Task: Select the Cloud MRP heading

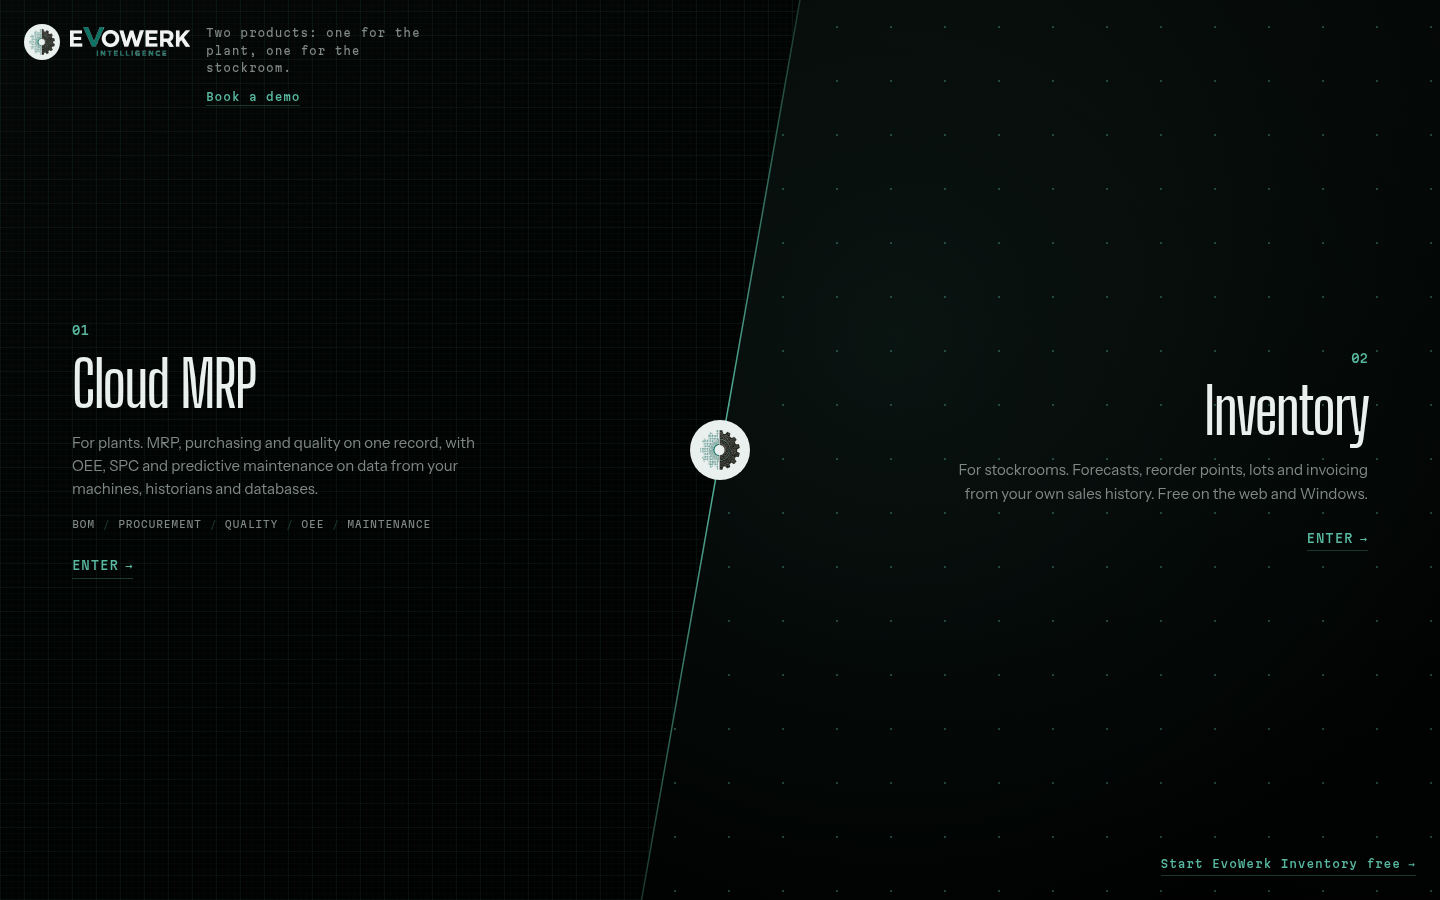Action: click(164, 384)
